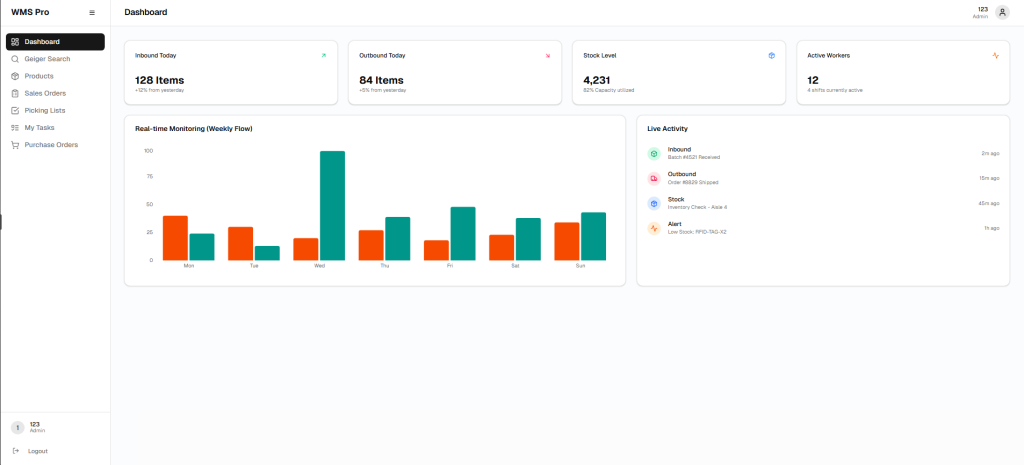Click the Stock Level blue box icon
This screenshot has width=1024, height=465.
tap(771, 56)
